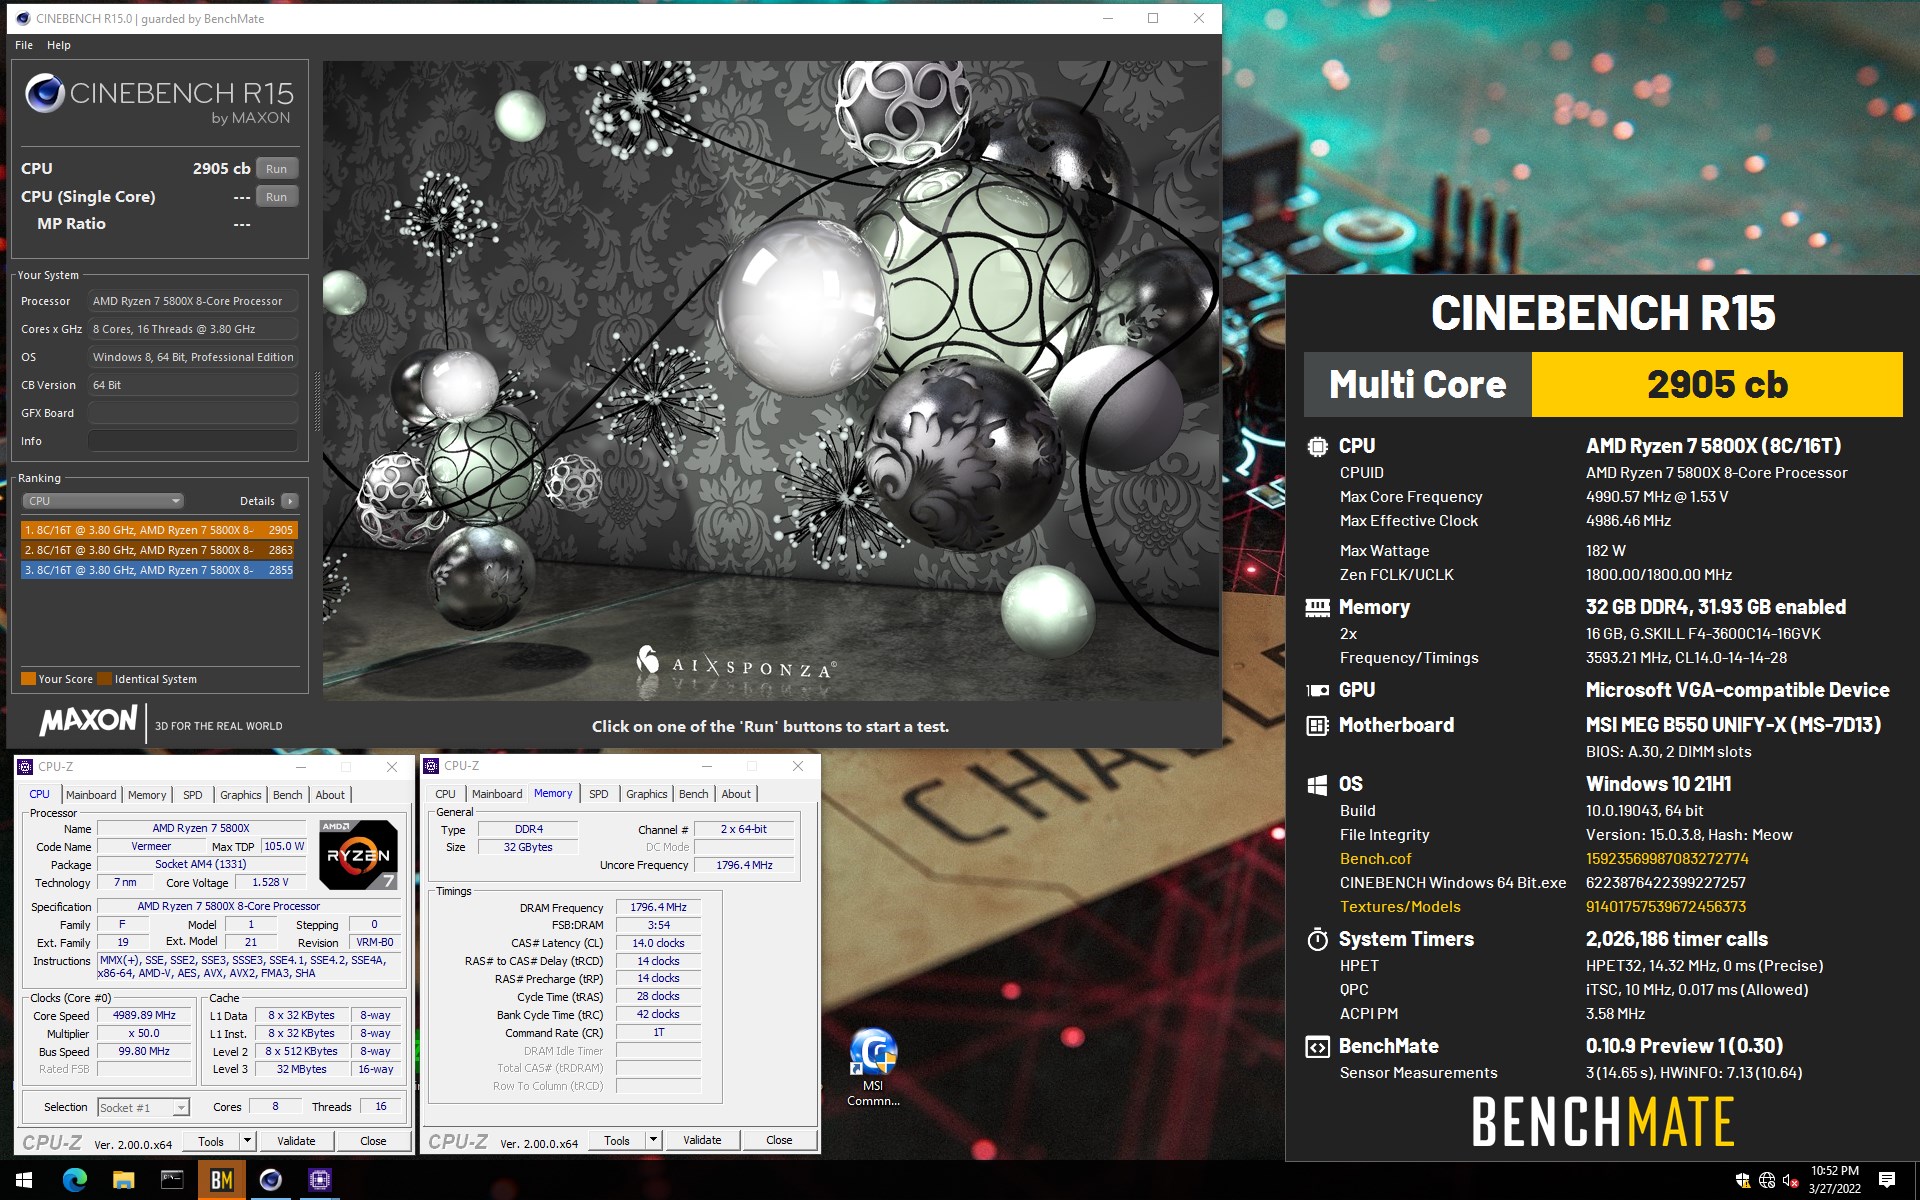Run the Cinebench CPU multi-core test

[x=277, y=169]
